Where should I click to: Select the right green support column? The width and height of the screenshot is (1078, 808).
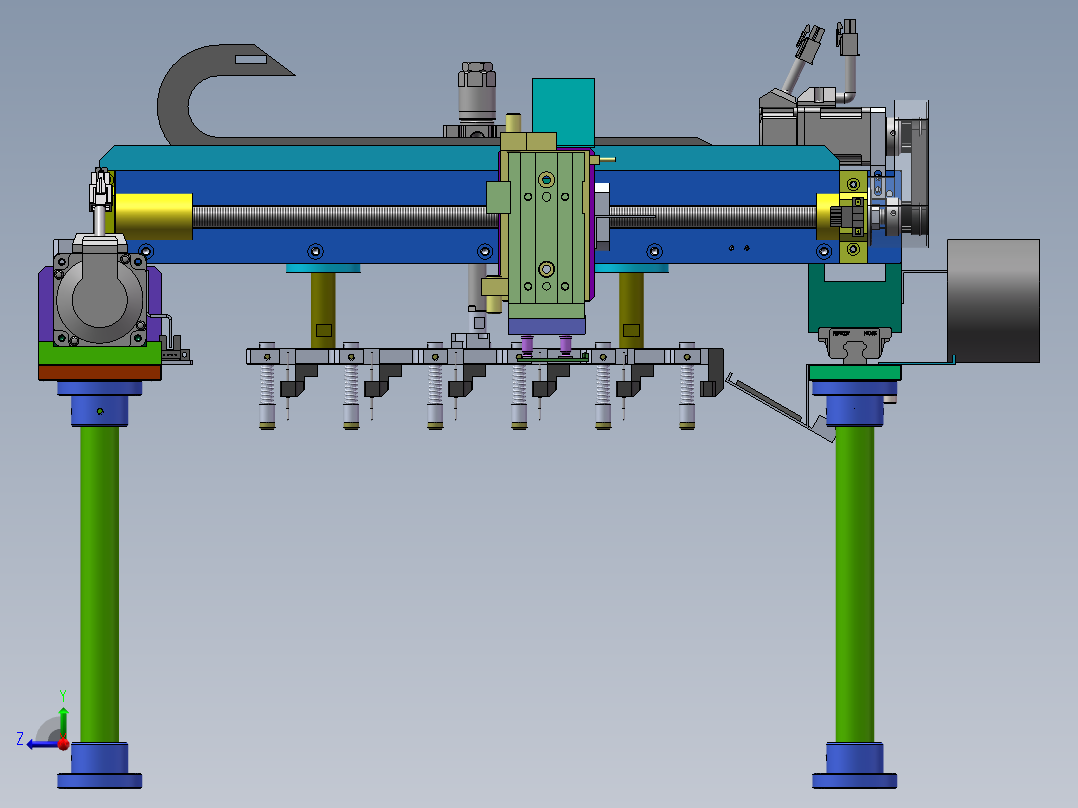(x=855, y=583)
